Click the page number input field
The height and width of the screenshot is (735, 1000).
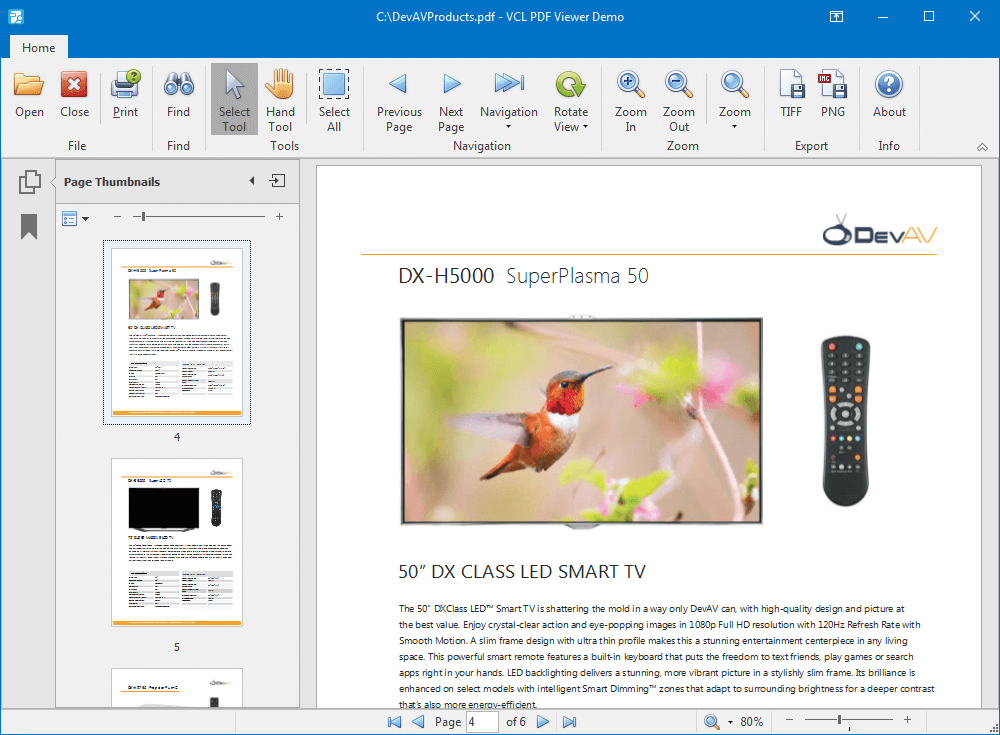[x=482, y=722]
